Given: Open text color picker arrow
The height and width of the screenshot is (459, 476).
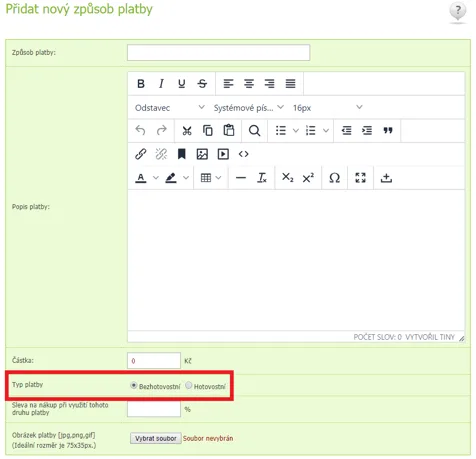Looking at the screenshot, I should tap(156, 178).
